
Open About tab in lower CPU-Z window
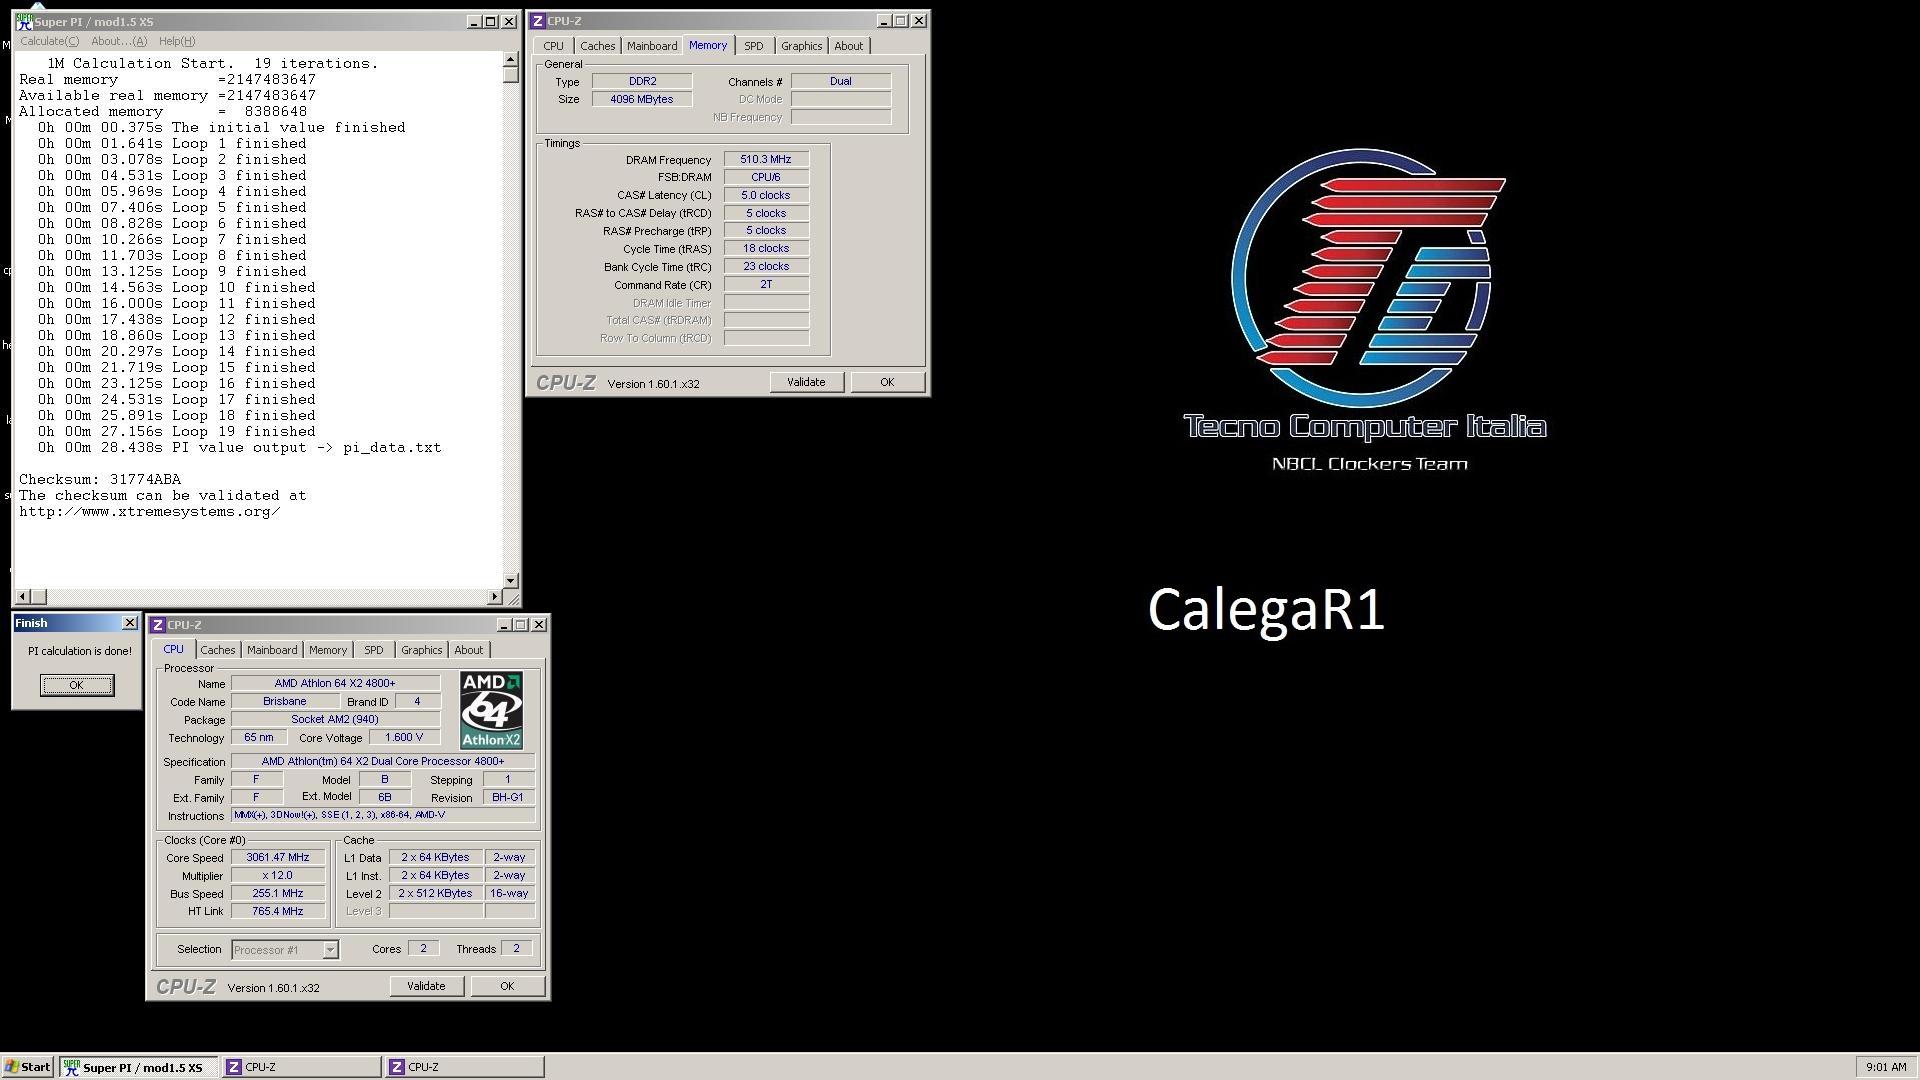pos(468,650)
